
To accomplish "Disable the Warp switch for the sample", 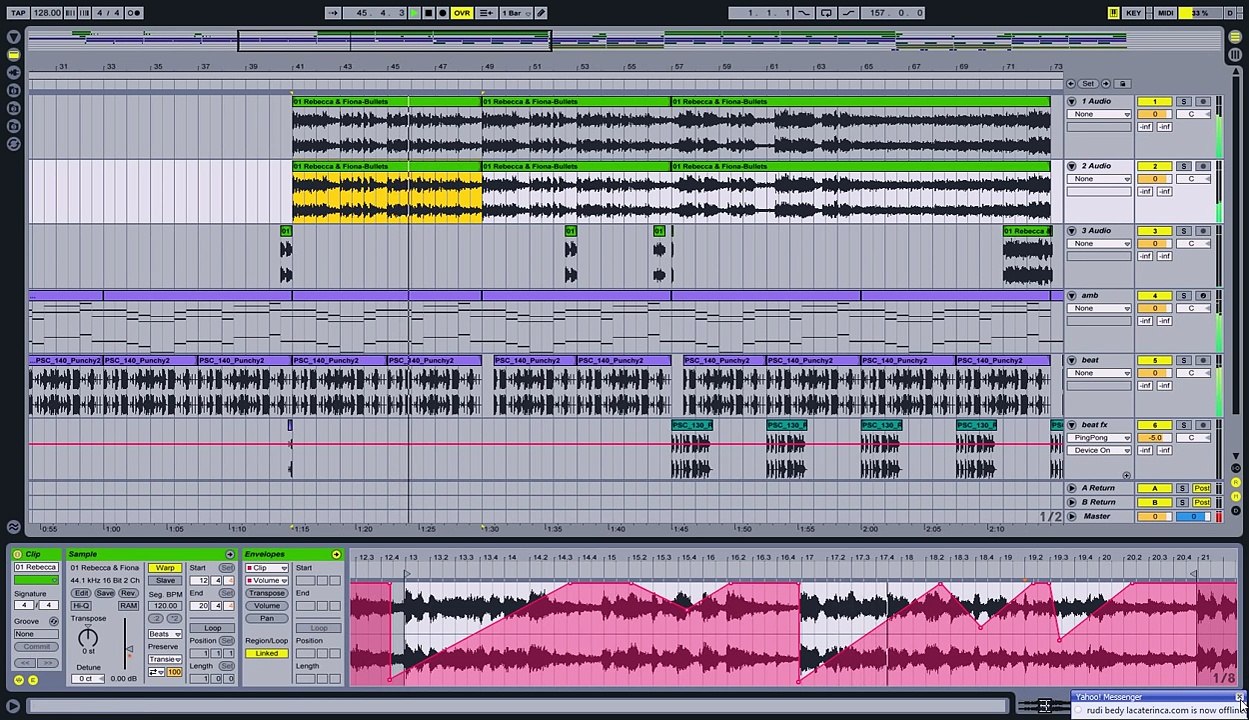I will (x=165, y=568).
